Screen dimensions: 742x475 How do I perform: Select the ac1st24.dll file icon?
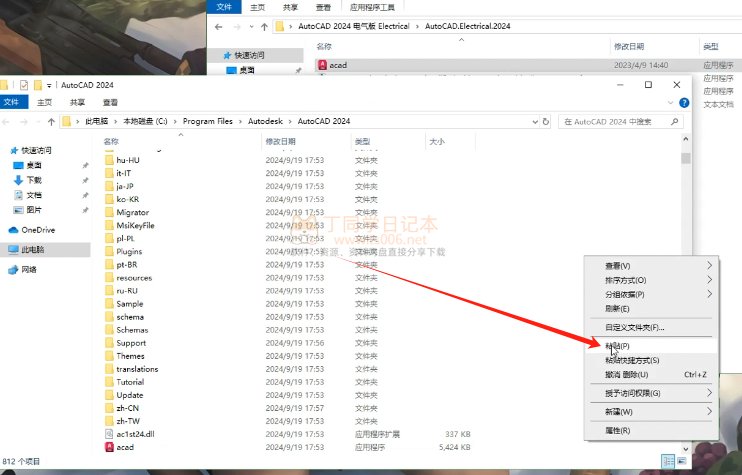110,434
